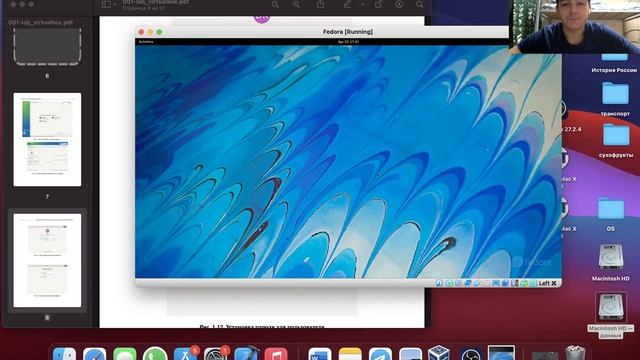Zoom in using Preview's toolbar magnifier plus
640x360 pixels.
(x=296, y=4)
